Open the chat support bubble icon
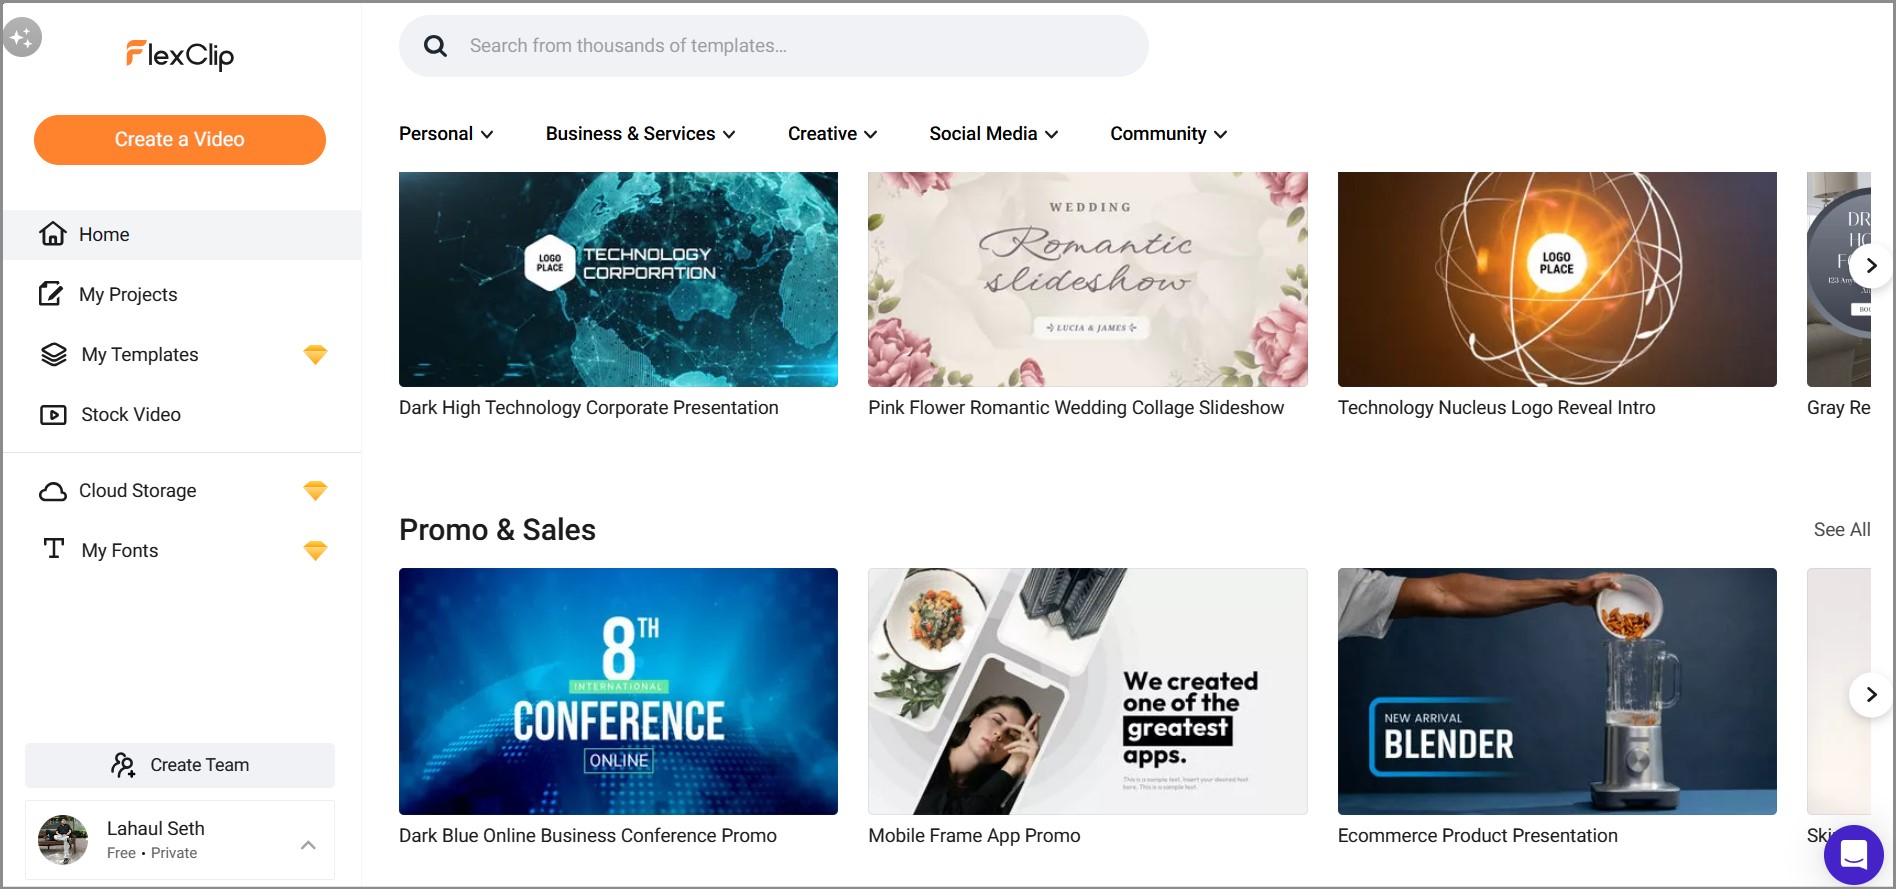Viewport: 1896px width, 889px height. (1853, 855)
